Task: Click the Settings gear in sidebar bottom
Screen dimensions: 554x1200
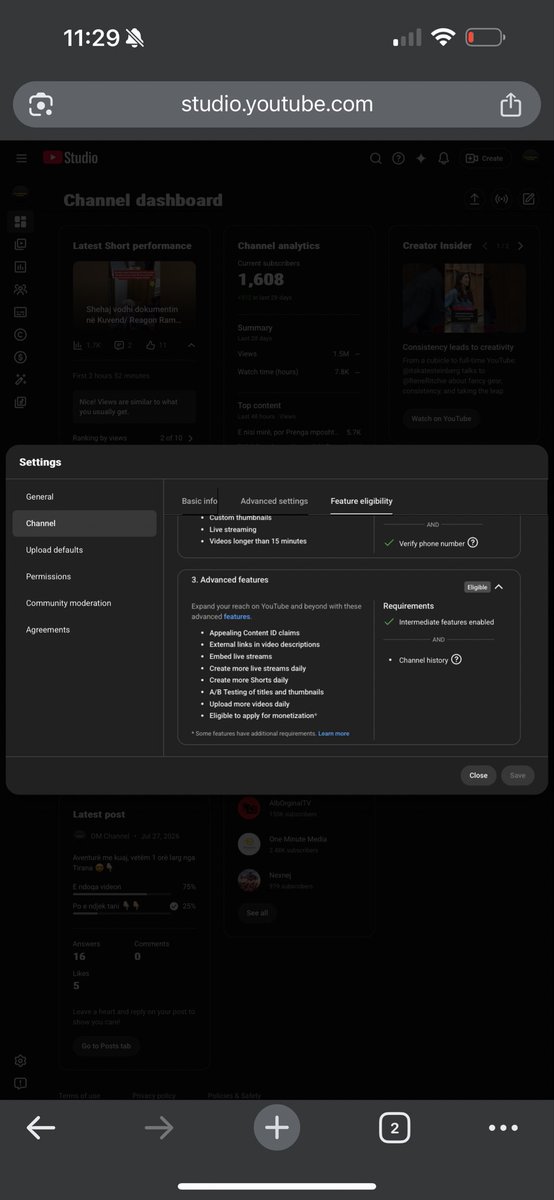Action: (x=21, y=1061)
